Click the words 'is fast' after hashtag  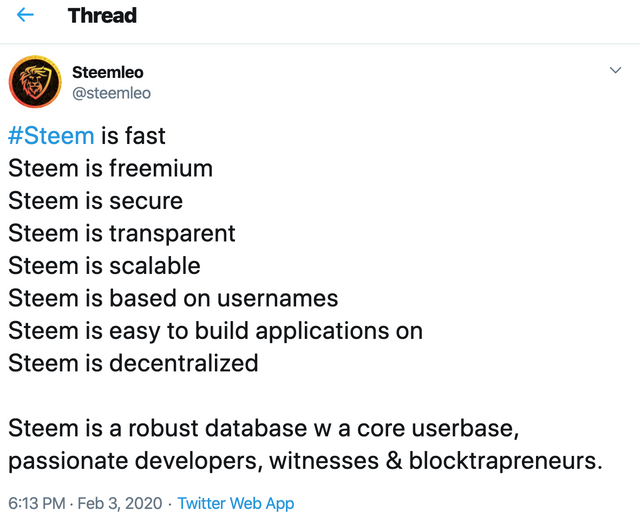pyautogui.click(x=133, y=136)
